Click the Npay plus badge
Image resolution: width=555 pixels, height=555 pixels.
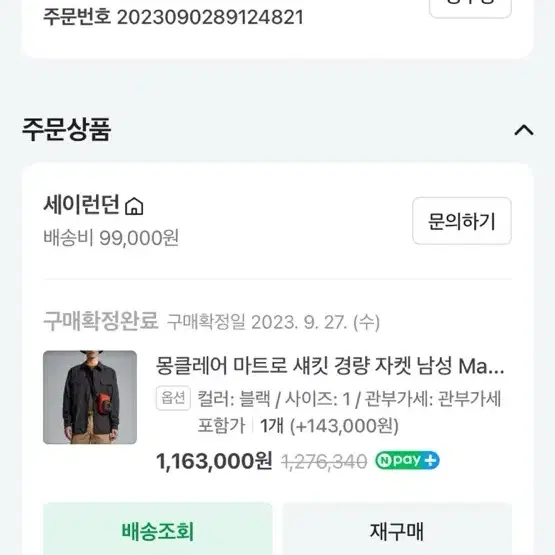coord(407,460)
